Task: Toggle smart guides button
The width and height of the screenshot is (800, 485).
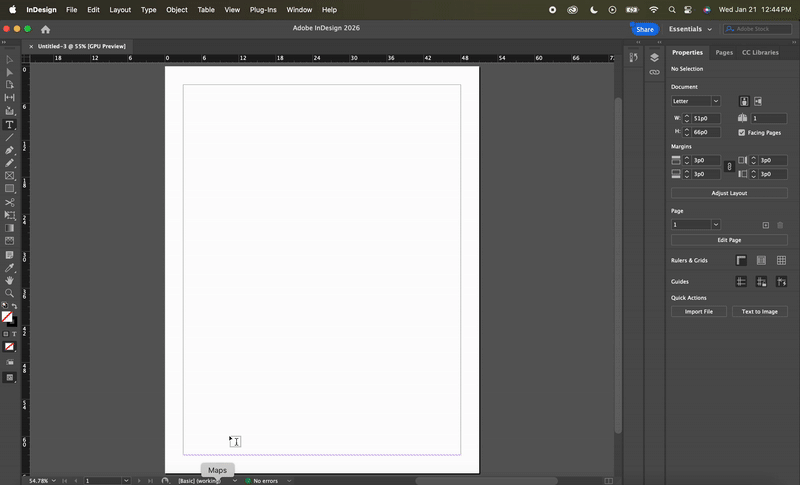Action: tap(781, 282)
